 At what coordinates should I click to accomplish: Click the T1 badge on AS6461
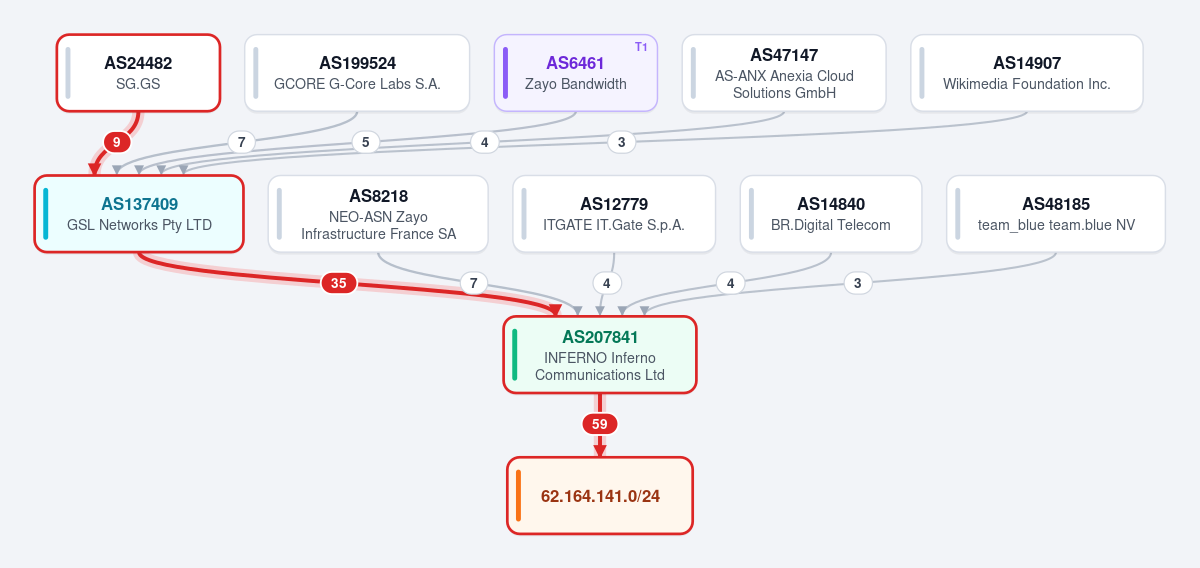point(641,47)
